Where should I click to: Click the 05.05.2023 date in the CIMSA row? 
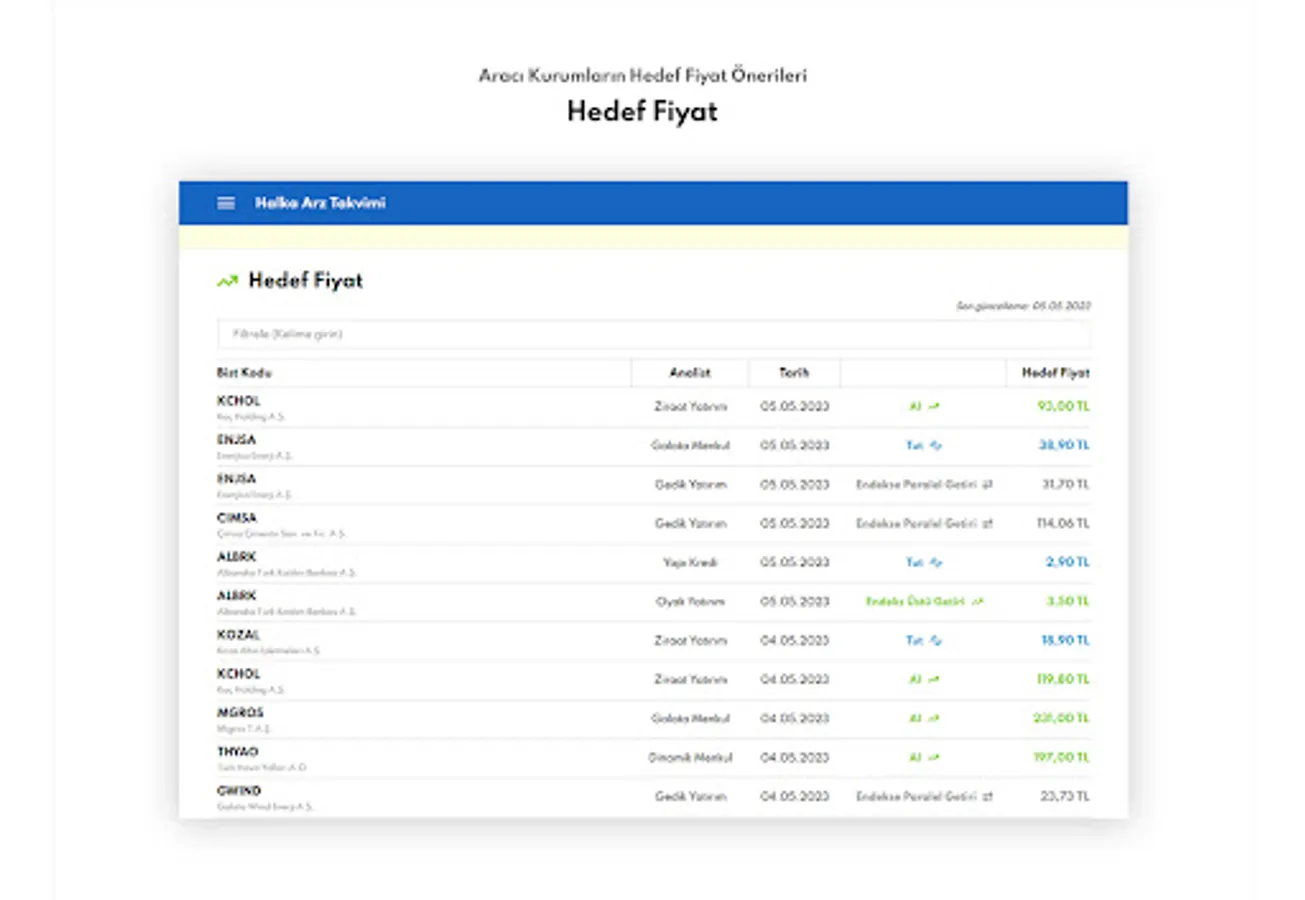click(794, 524)
